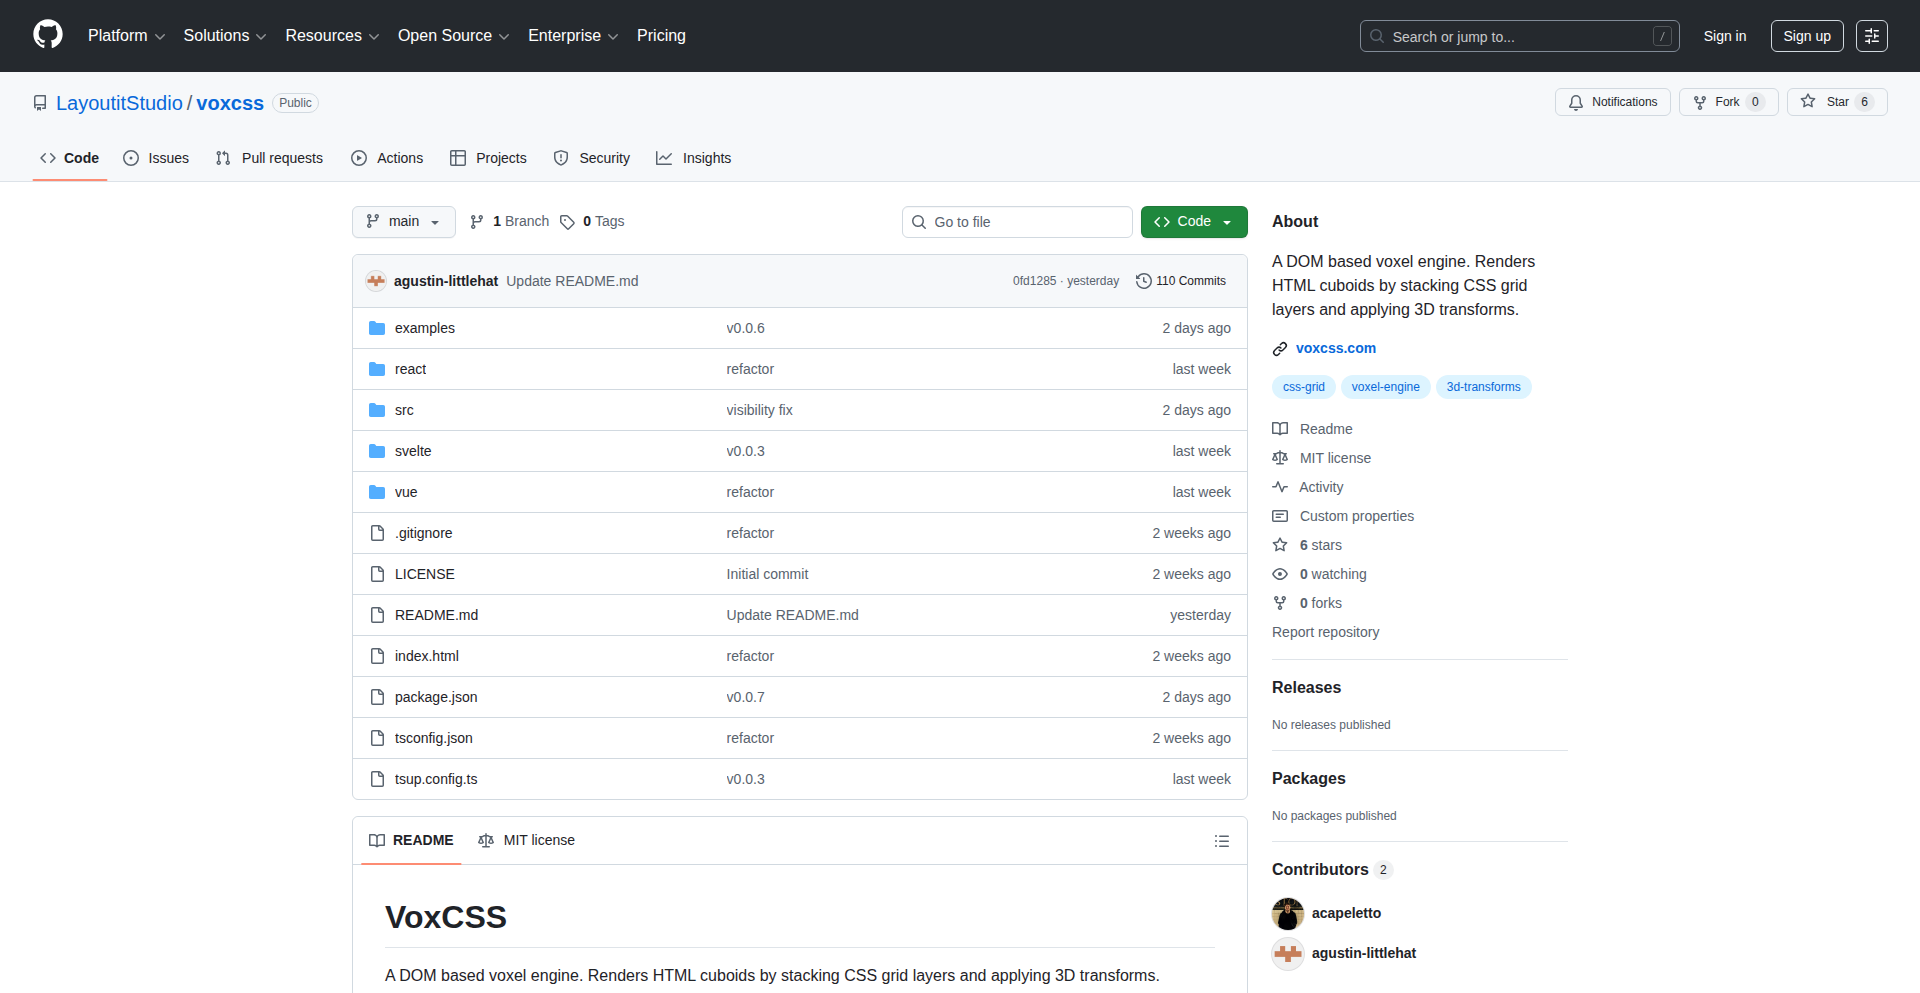Open the voxcss.com website link
This screenshot has width=1920, height=993.
coord(1335,348)
